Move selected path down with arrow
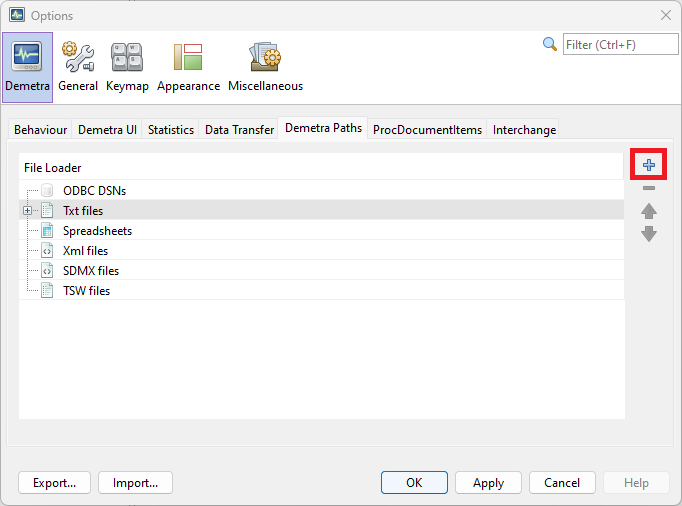The image size is (682, 506). point(649,234)
